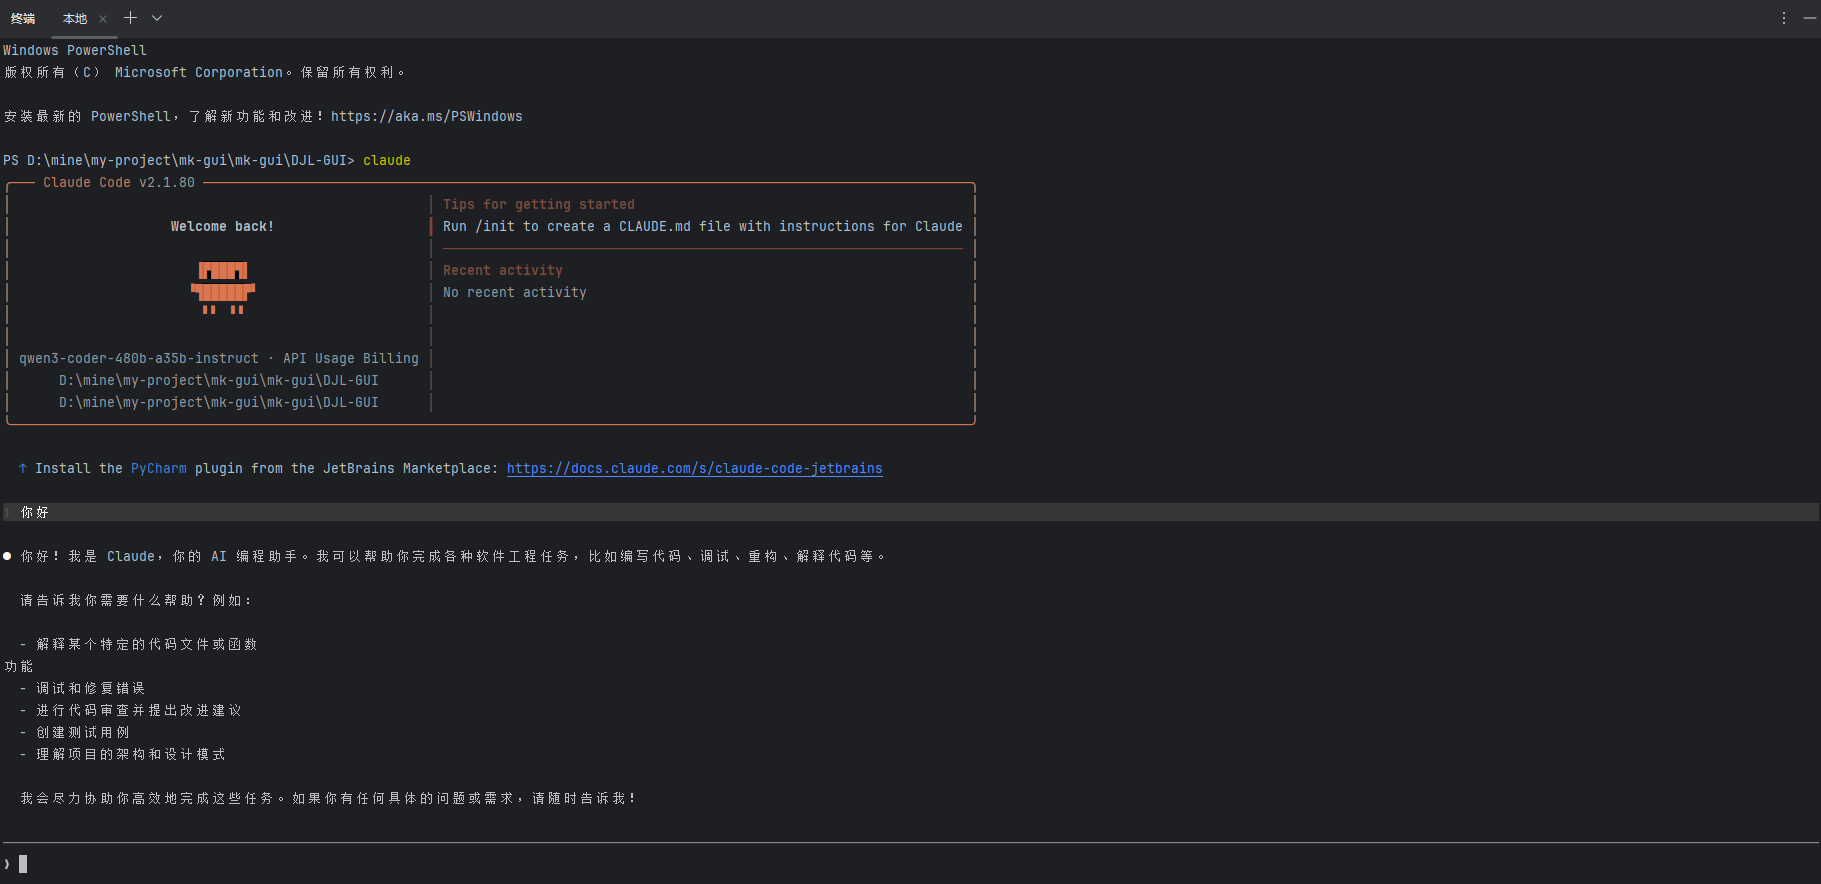
Task: Click the 解释某个特定的代码文件或函数 item
Action: (147, 644)
